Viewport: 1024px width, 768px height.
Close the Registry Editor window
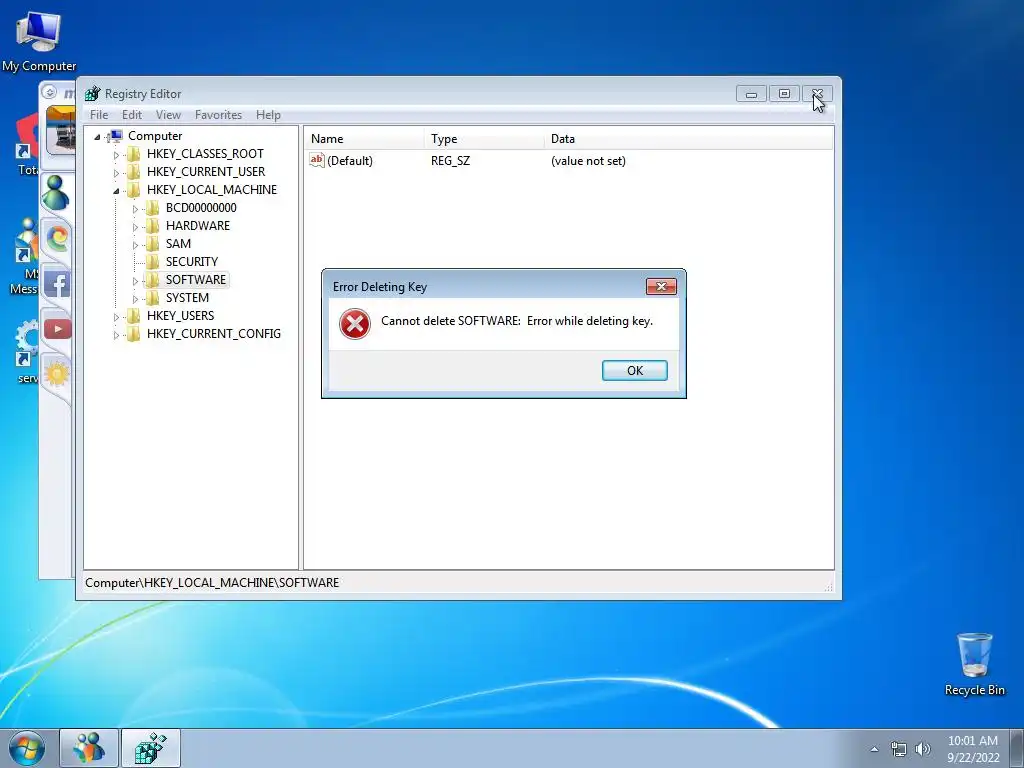pyautogui.click(x=817, y=94)
